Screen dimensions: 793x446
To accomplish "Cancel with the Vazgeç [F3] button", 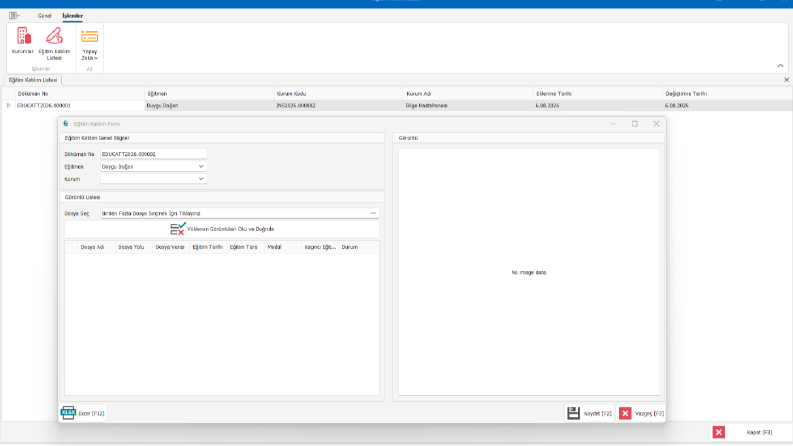I will (641, 413).
